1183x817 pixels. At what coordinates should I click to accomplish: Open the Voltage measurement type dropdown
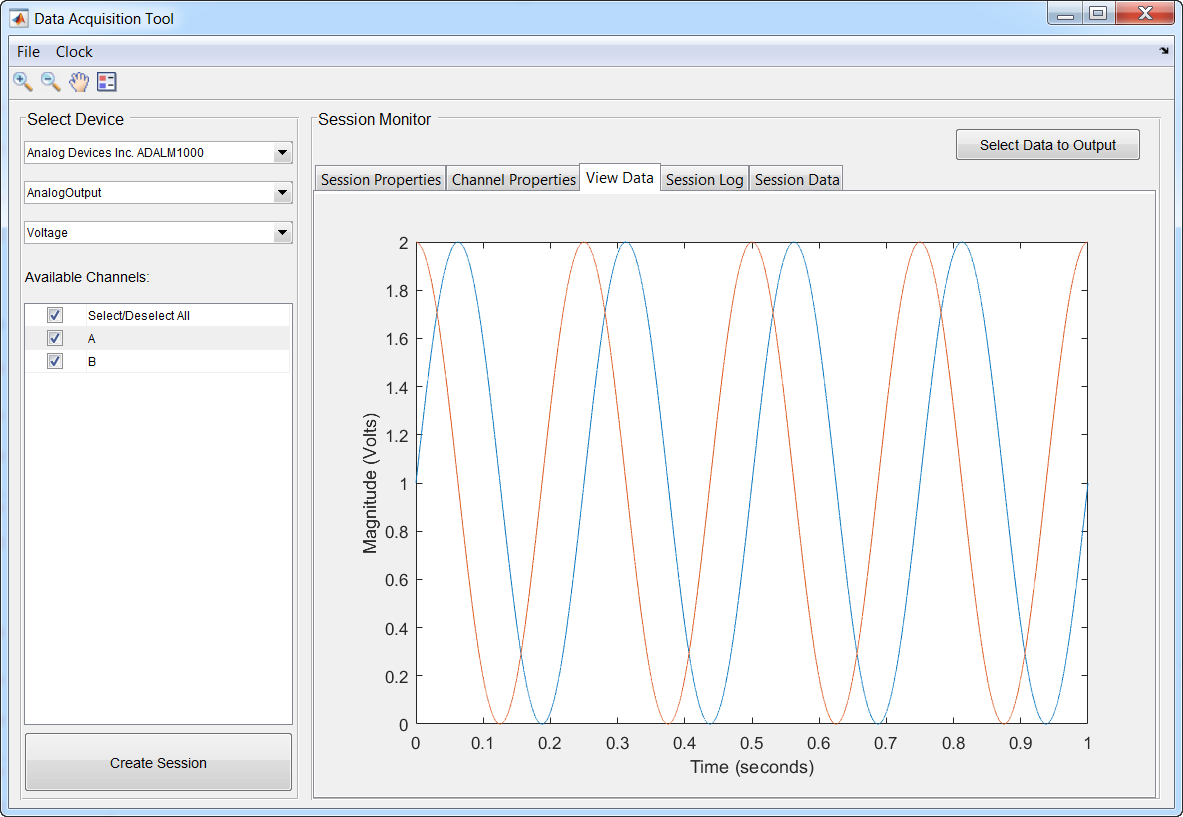[283, 233]
